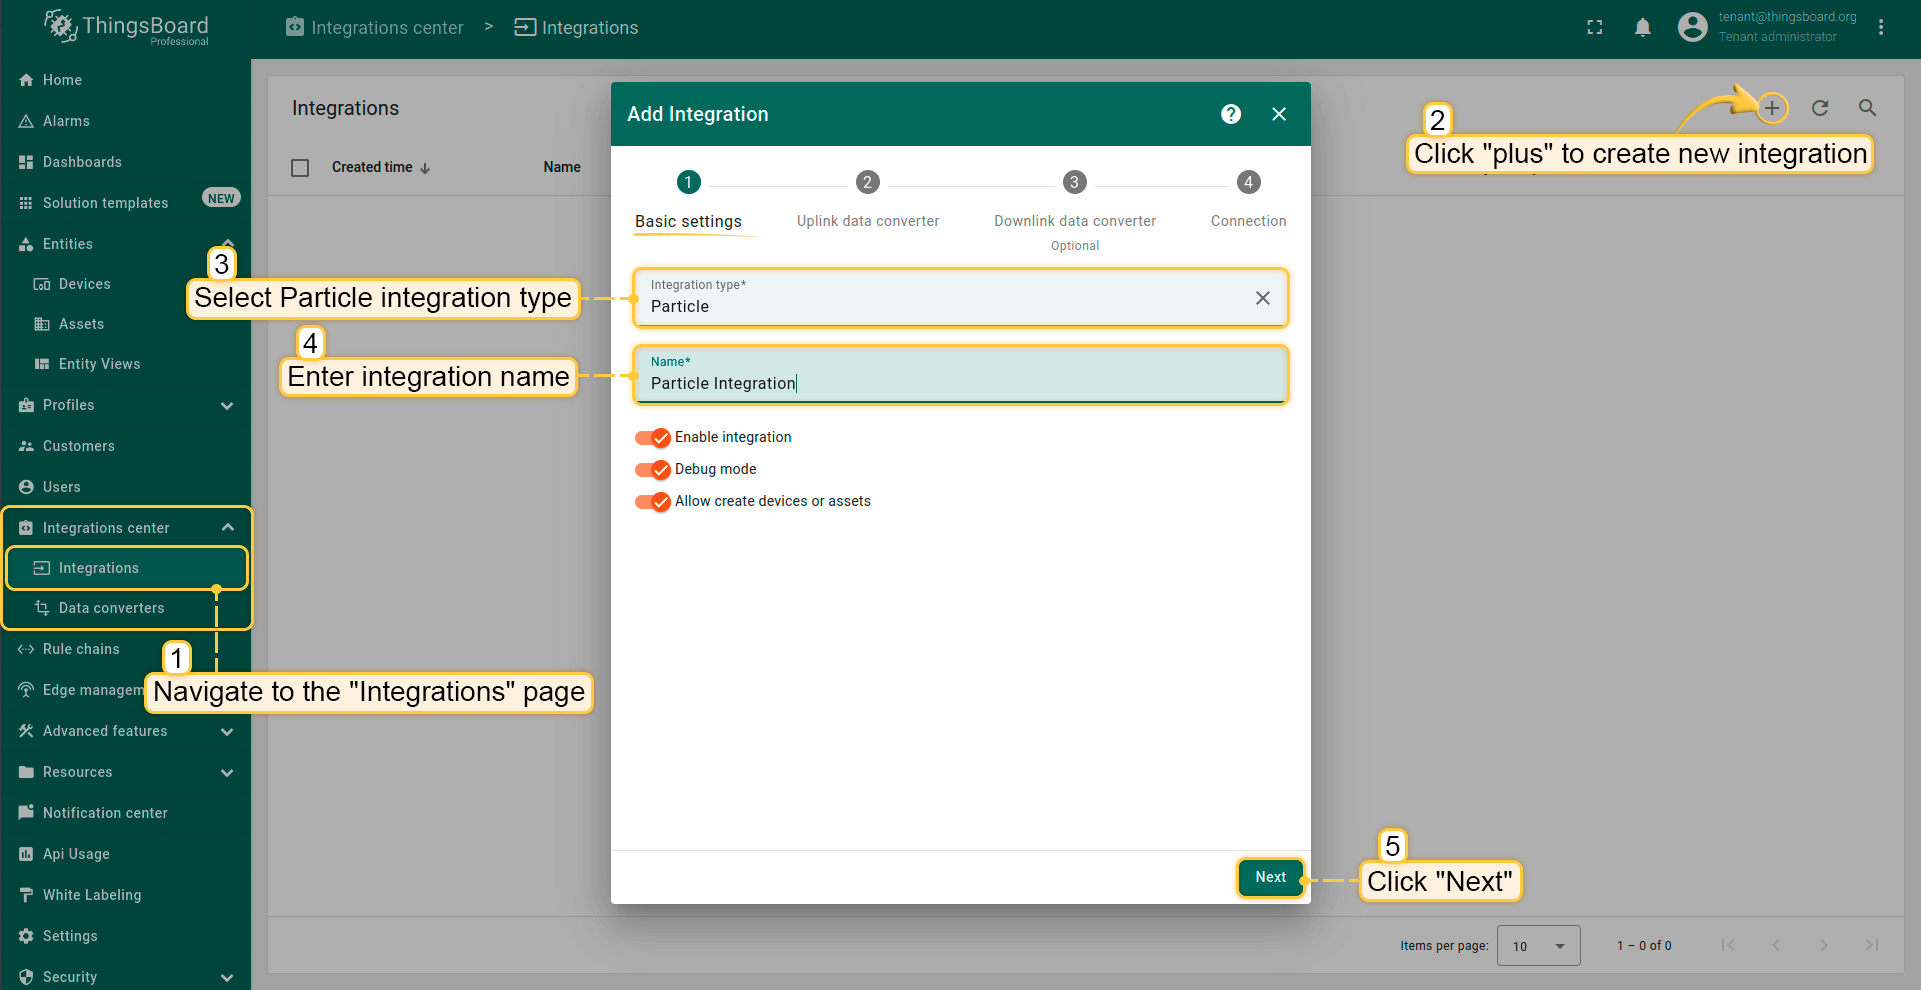This screenshot has height=990, width=1921.
Task: Click the Next button
Action: coord(1270,877)
